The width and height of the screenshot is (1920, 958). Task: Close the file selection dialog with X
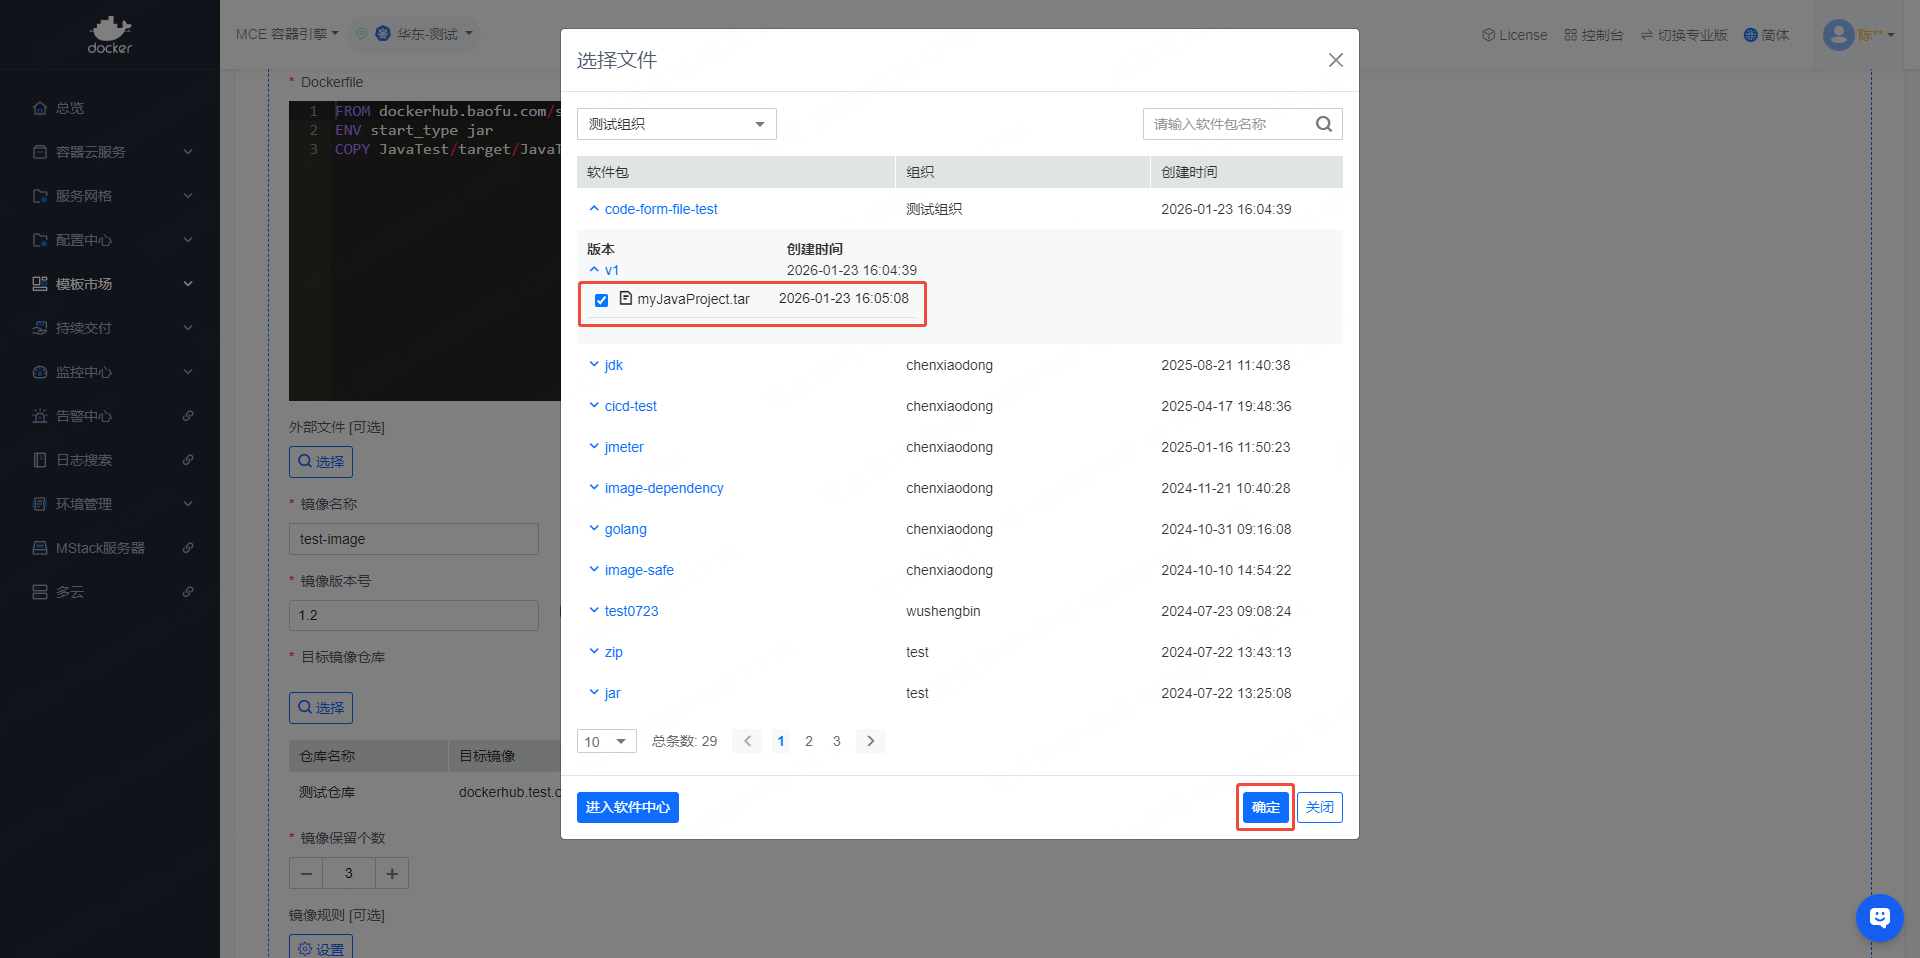pos(1335,60)
